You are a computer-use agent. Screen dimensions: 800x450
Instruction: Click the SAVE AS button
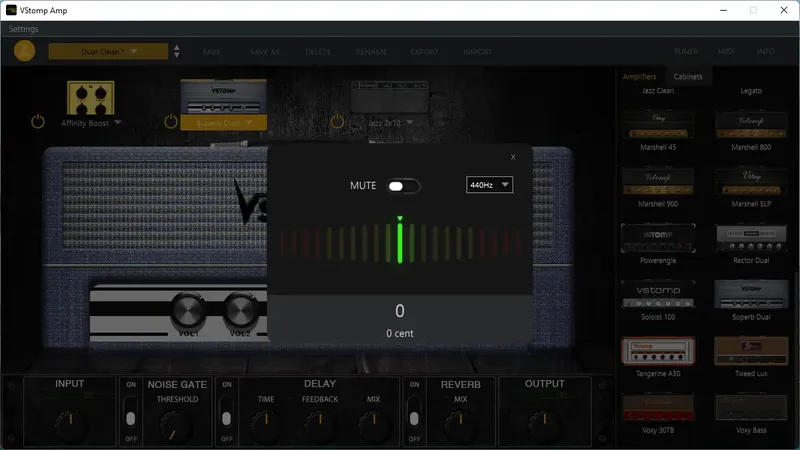pyautogui.click(x=264, y=52)
